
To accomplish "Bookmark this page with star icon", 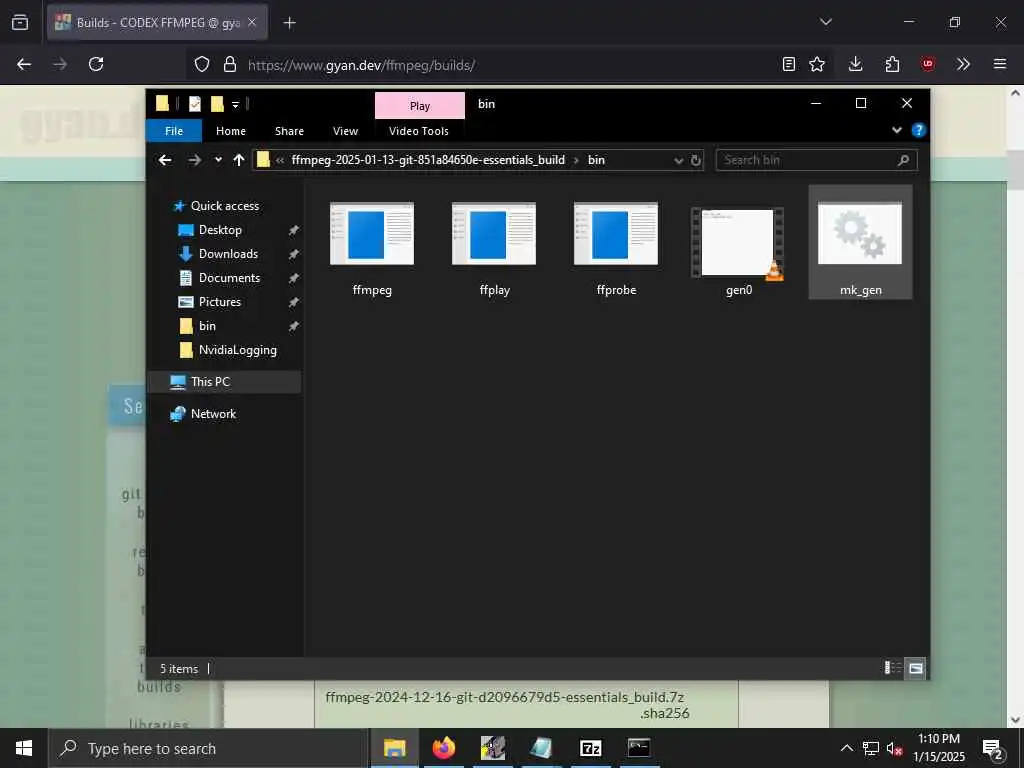I will click(x=817, y=64).
